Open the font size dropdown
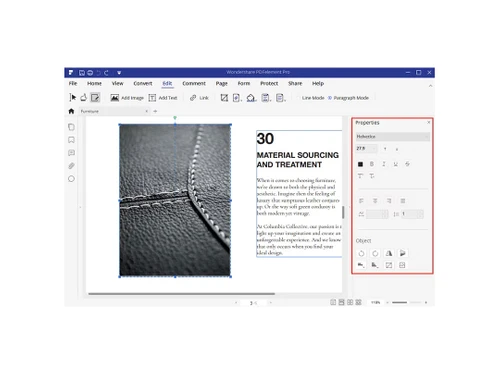Image resolution: width=500 pixels, height=375 pixels. coord(366,148)
